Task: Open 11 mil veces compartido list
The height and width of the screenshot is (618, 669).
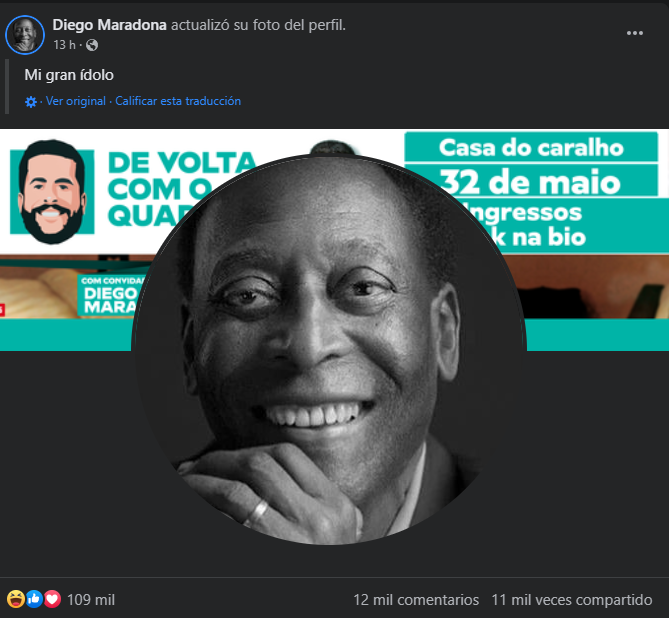Action: coord(572,600)
